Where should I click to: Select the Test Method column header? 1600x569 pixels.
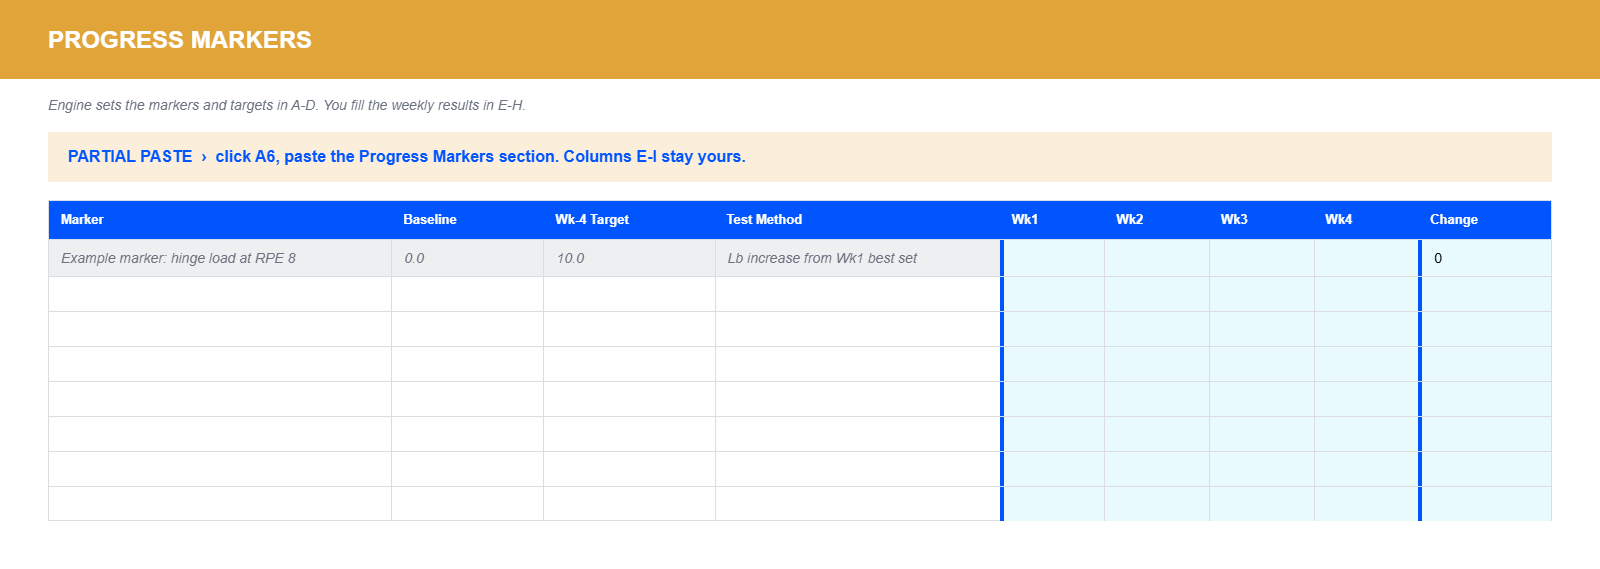click(858, 220)
